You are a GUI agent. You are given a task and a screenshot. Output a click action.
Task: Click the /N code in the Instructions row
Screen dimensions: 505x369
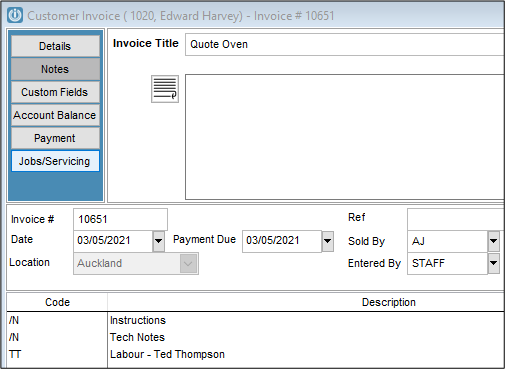14,320
